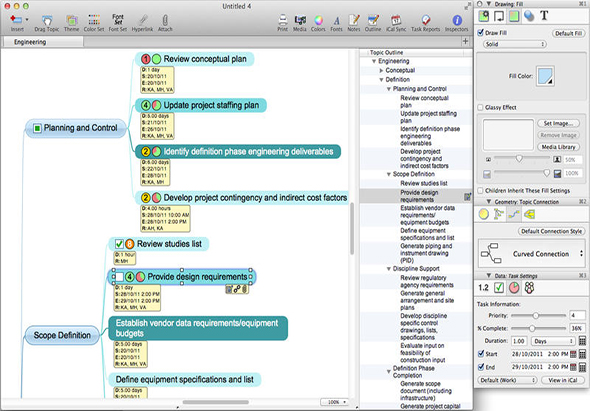Collapse the Definition outline node

click(x=381, y=80)
